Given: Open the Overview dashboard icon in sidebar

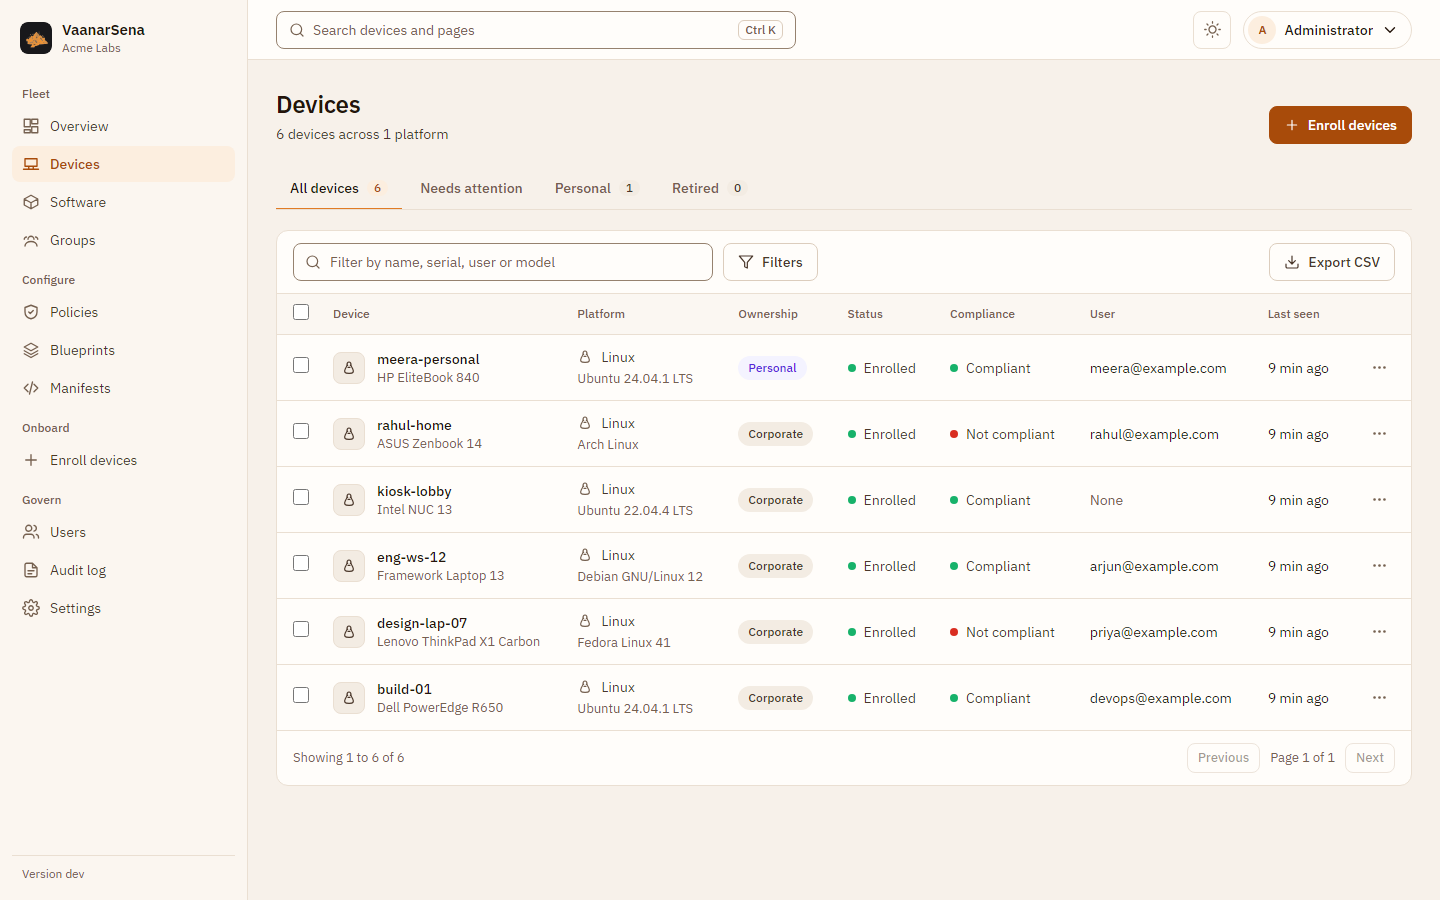Looking at the screenshot, I should pyautogui.click(x=31, y=126).
